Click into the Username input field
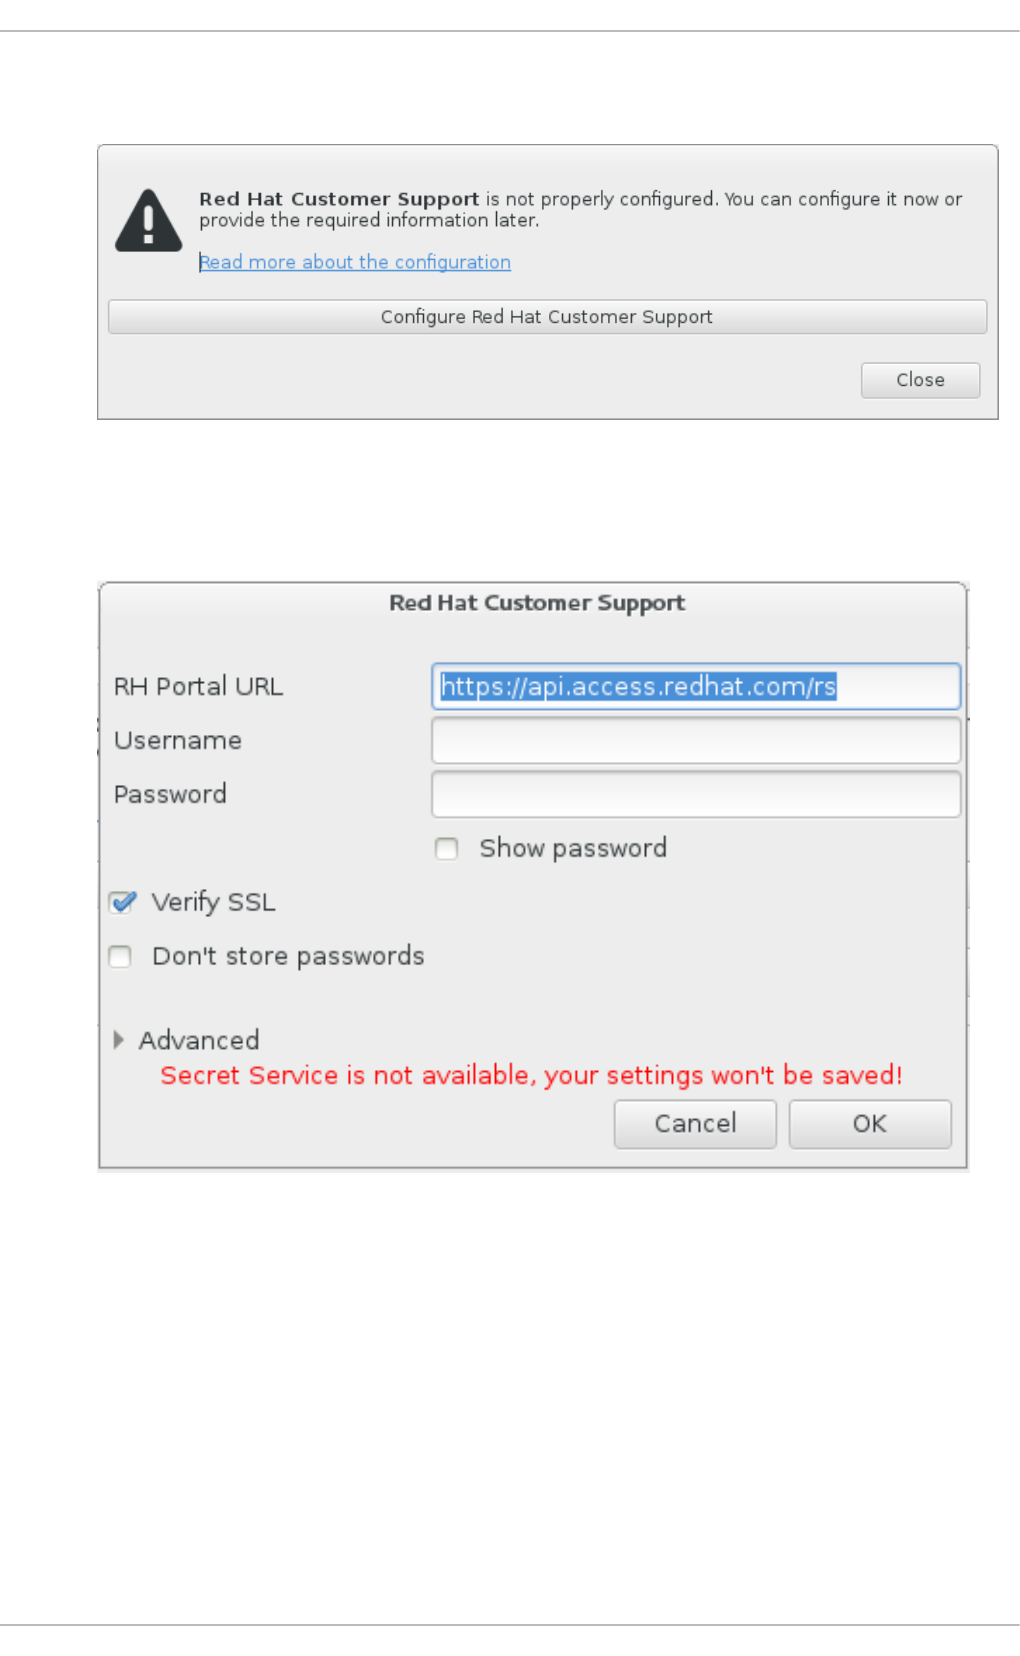Viewport: 1020px width, 1656px height. coord(696,741)
